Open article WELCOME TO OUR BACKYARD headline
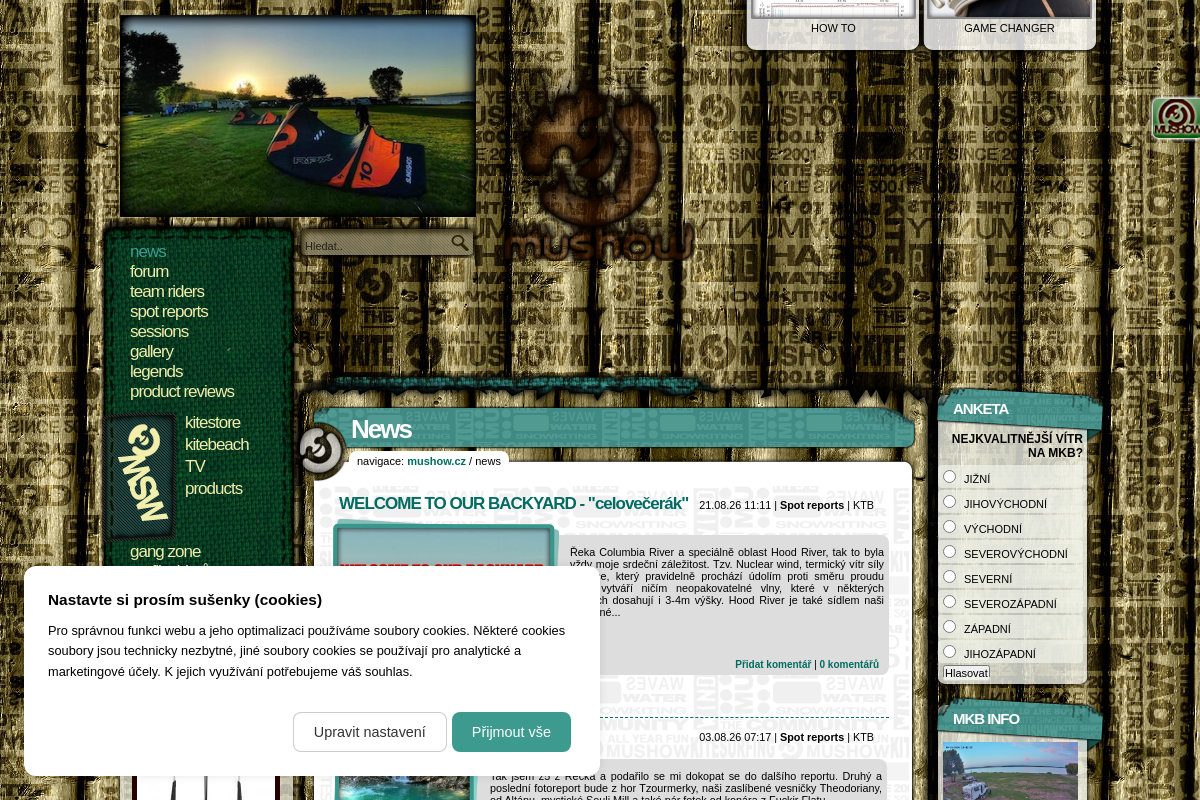The width and height of the screenshot is (1200, 800). tap(514, 504)
